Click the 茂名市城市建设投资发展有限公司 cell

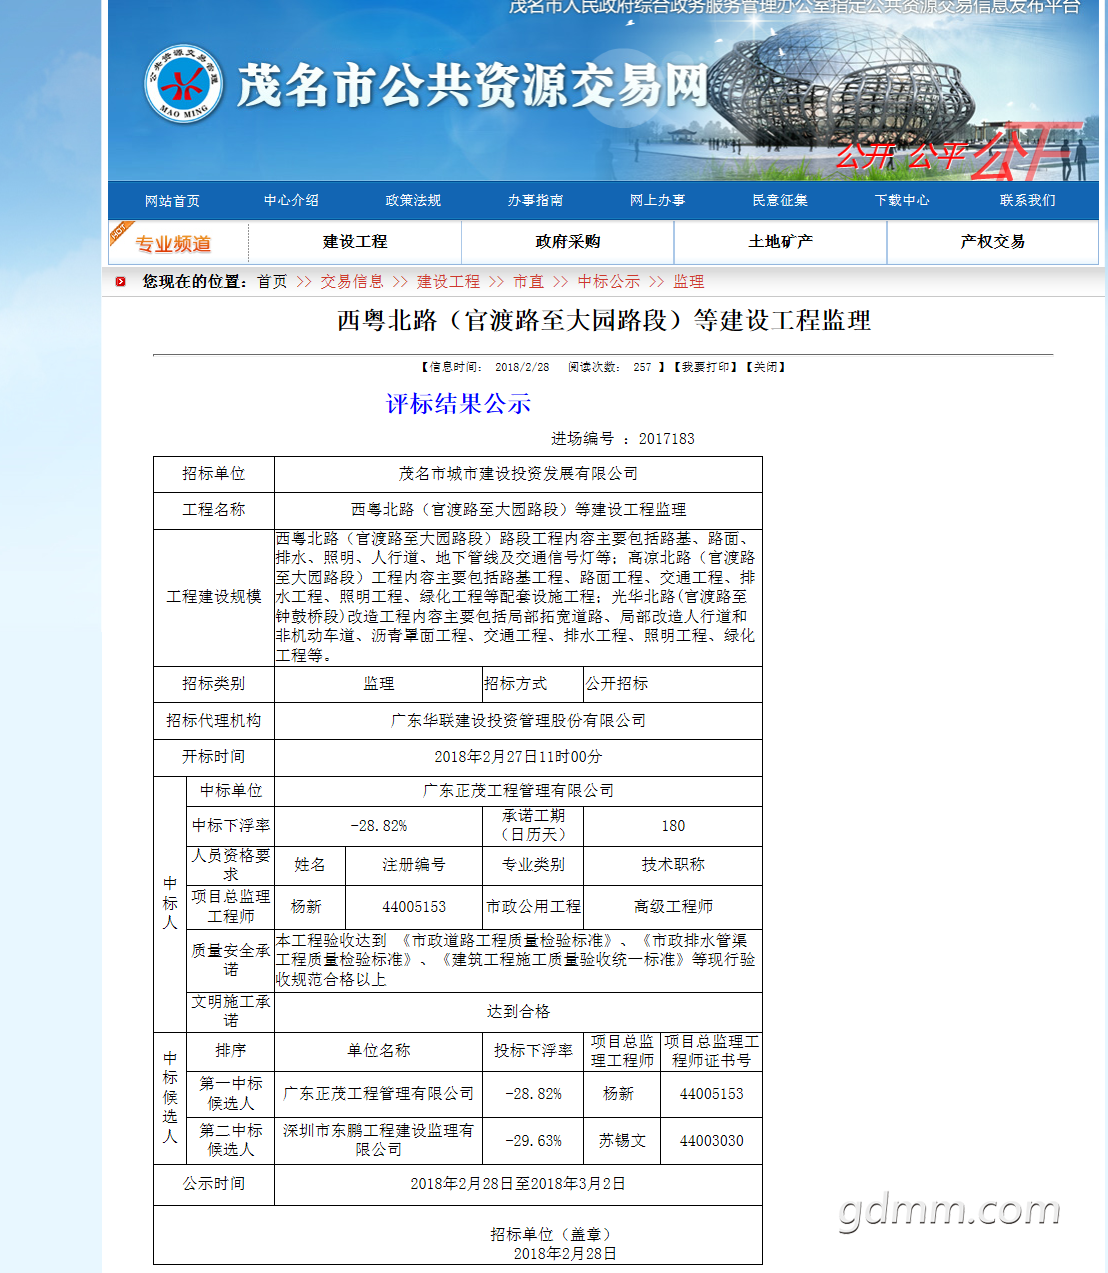[x=518, y=474]
